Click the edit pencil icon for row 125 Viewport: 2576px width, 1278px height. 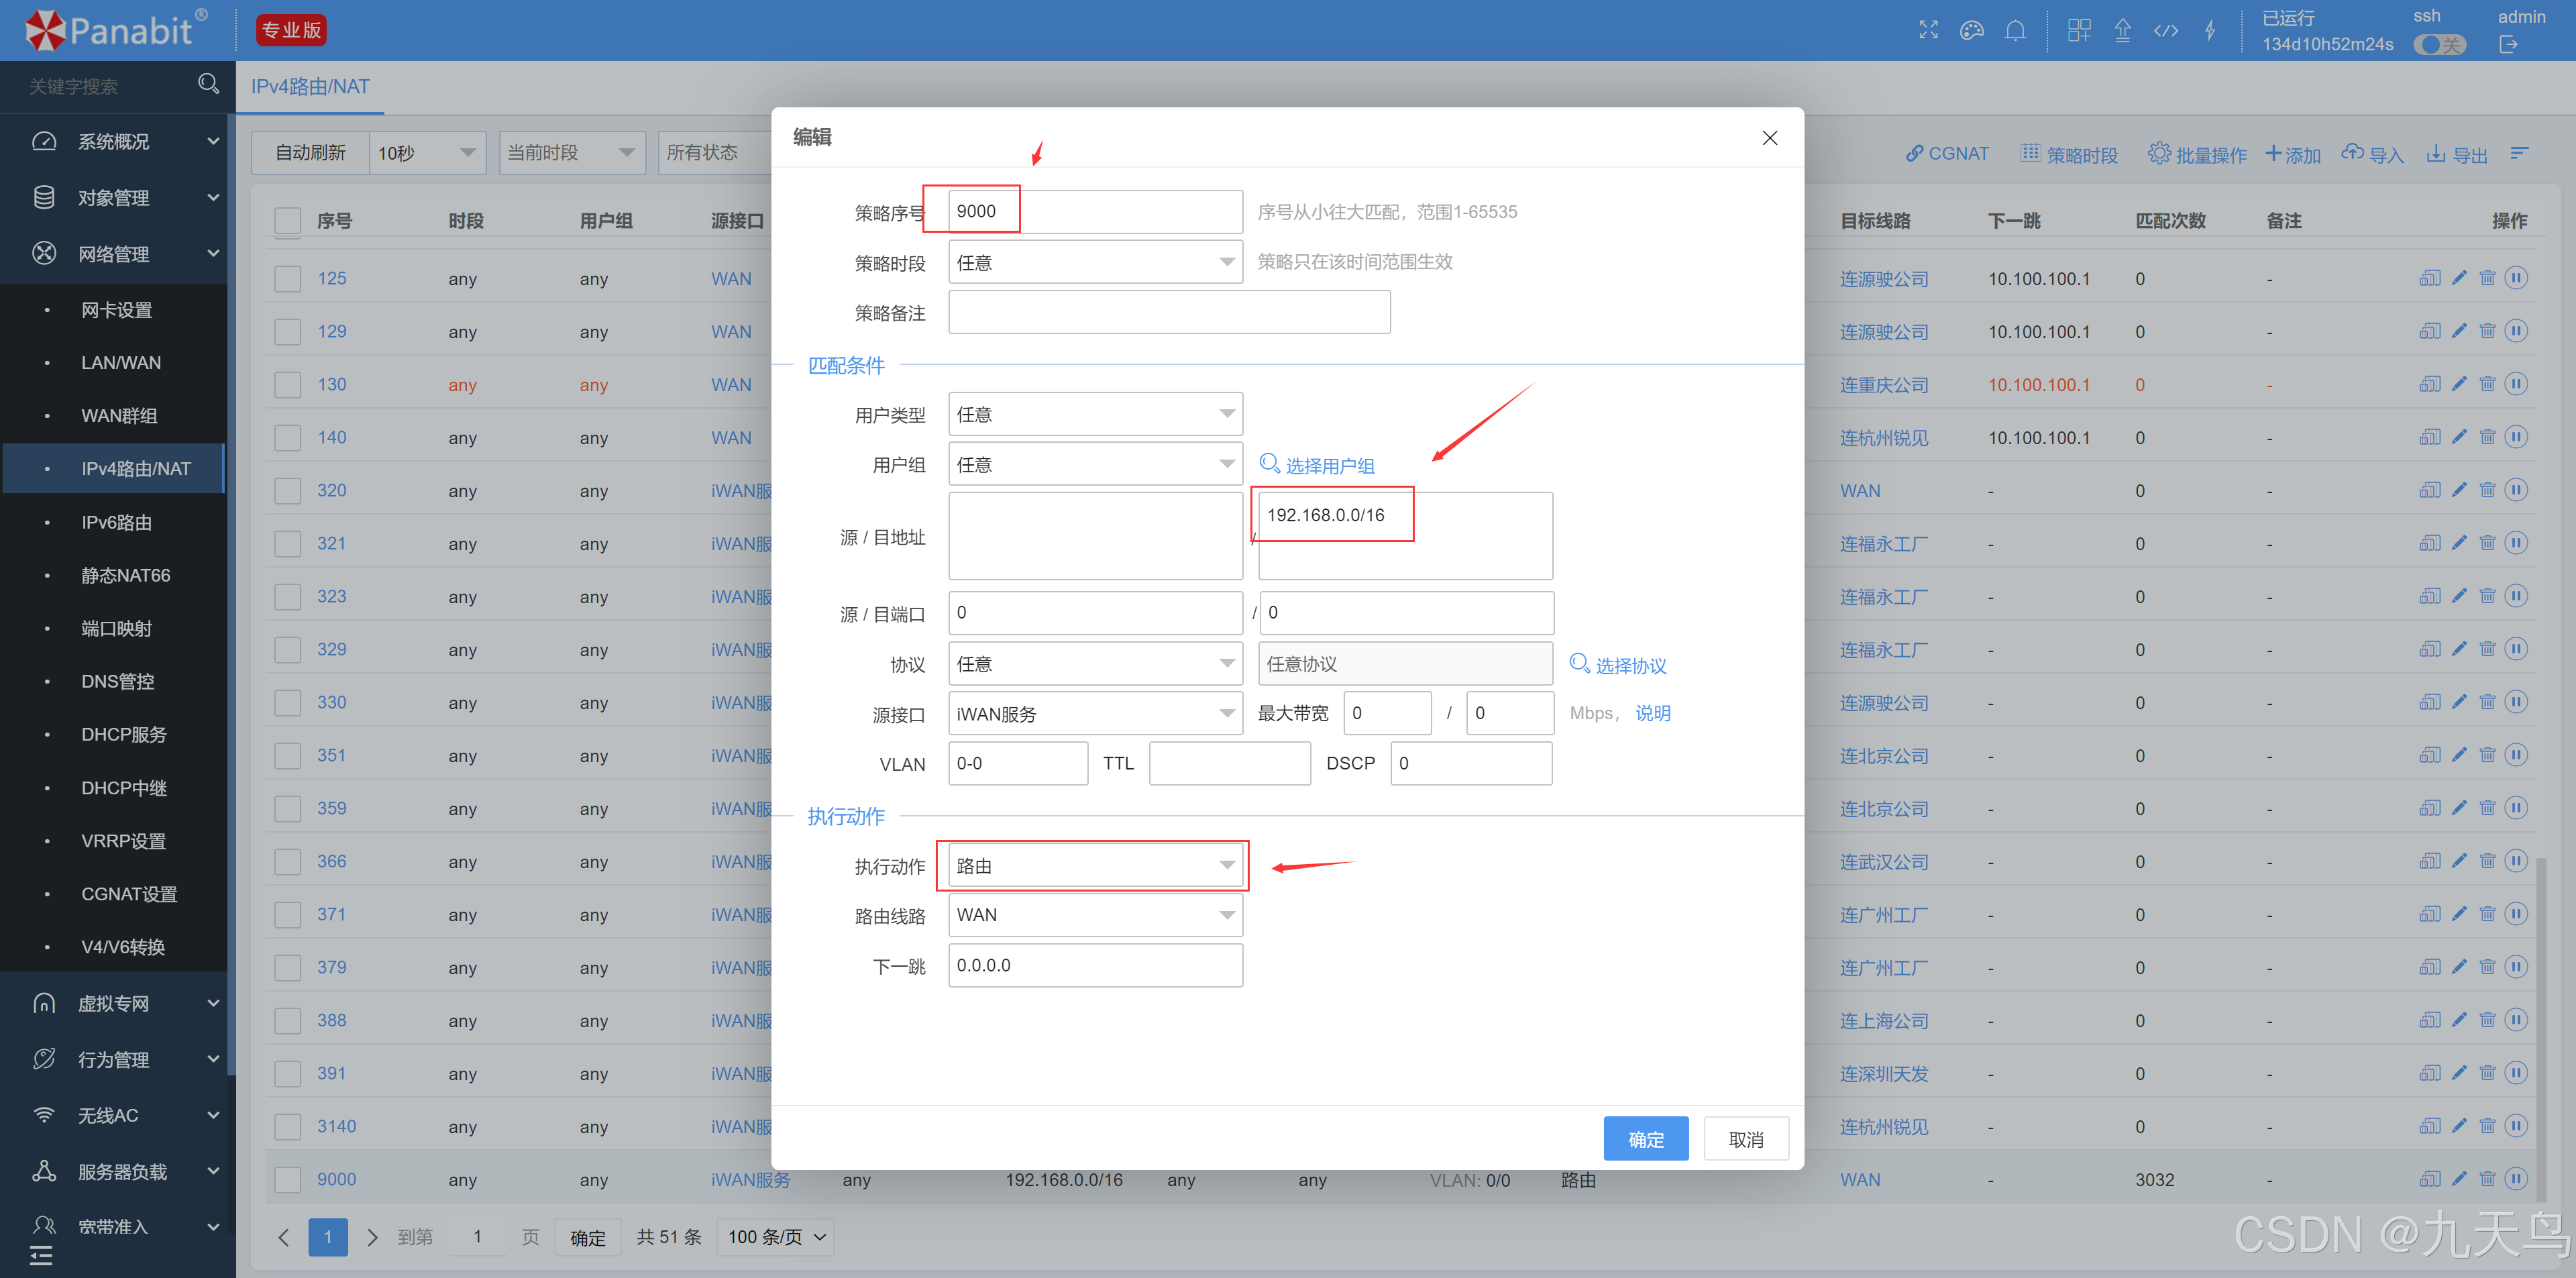pos(2459,278)
